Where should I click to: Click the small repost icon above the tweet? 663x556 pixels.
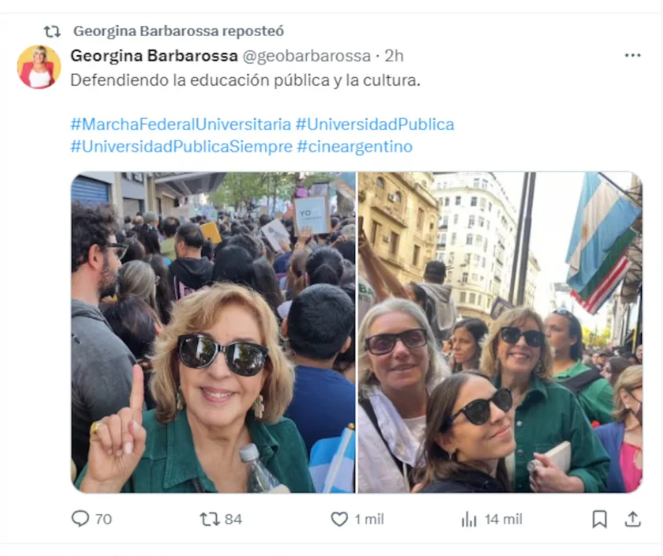(52, 31)
